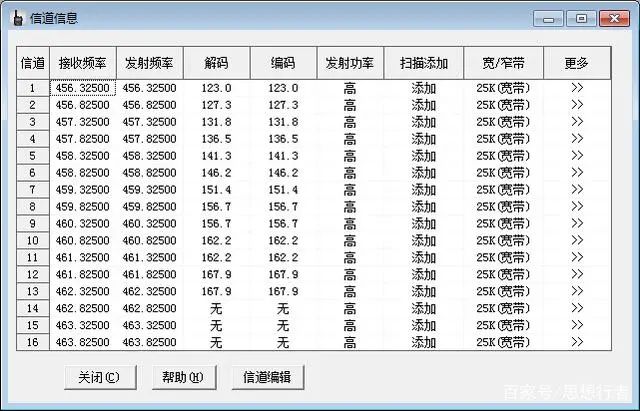This screenshot has width=640, height=411.
Task: Open more settings >> for channel 14
Action: 577,308
